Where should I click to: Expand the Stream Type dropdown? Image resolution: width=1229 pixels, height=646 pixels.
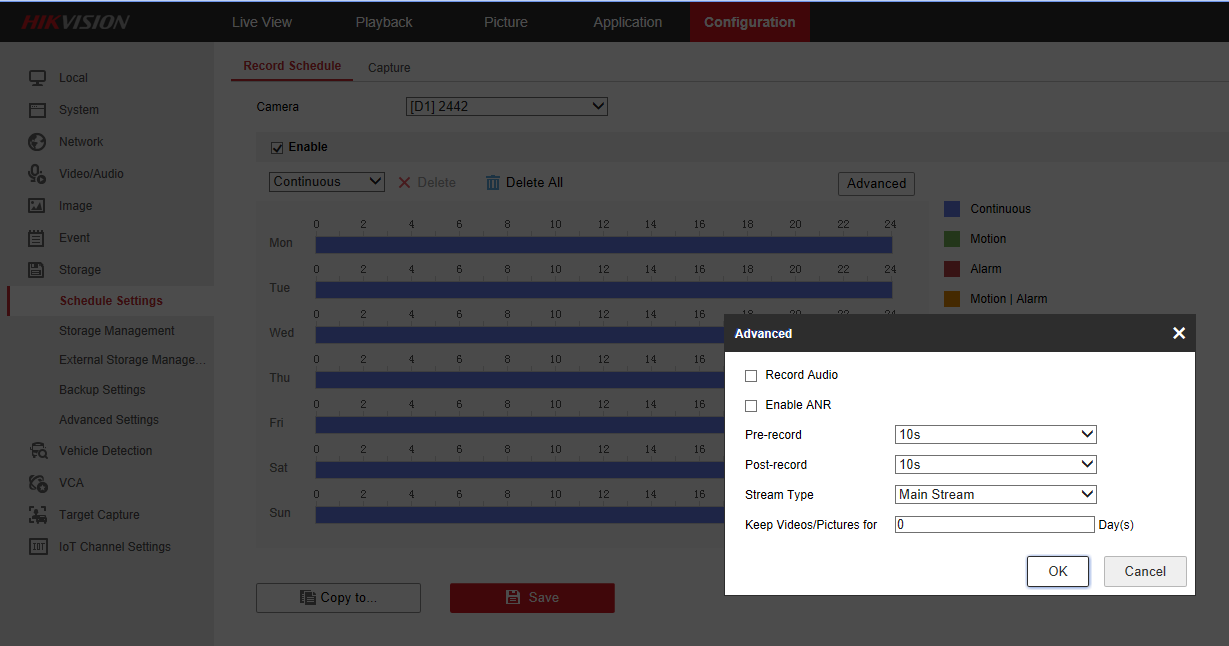(x=995, y=495)
